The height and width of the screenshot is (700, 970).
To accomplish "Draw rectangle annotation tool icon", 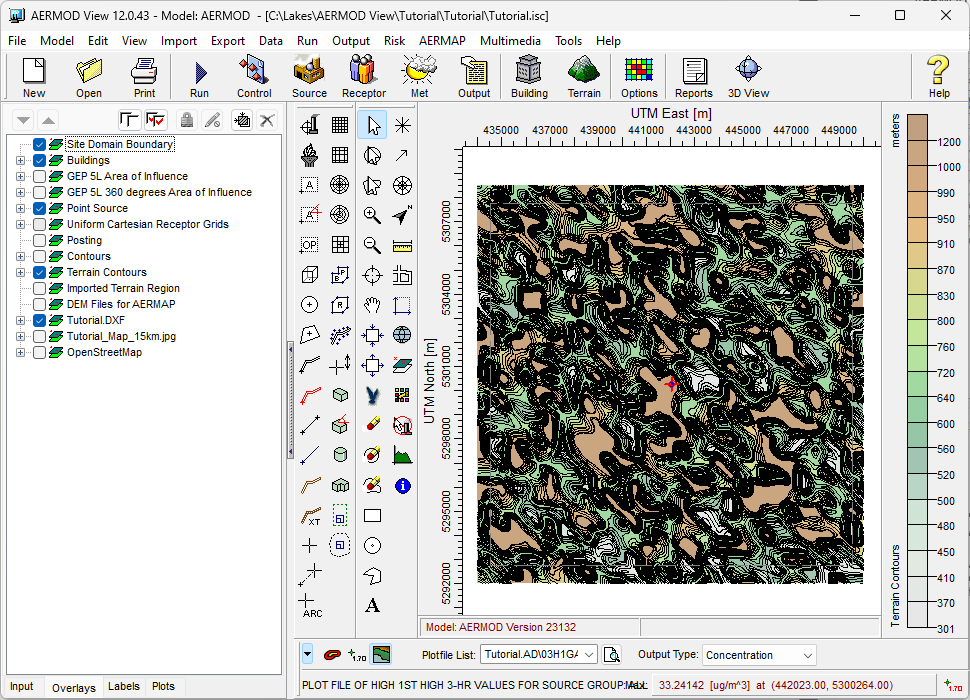I will point(372,516).
